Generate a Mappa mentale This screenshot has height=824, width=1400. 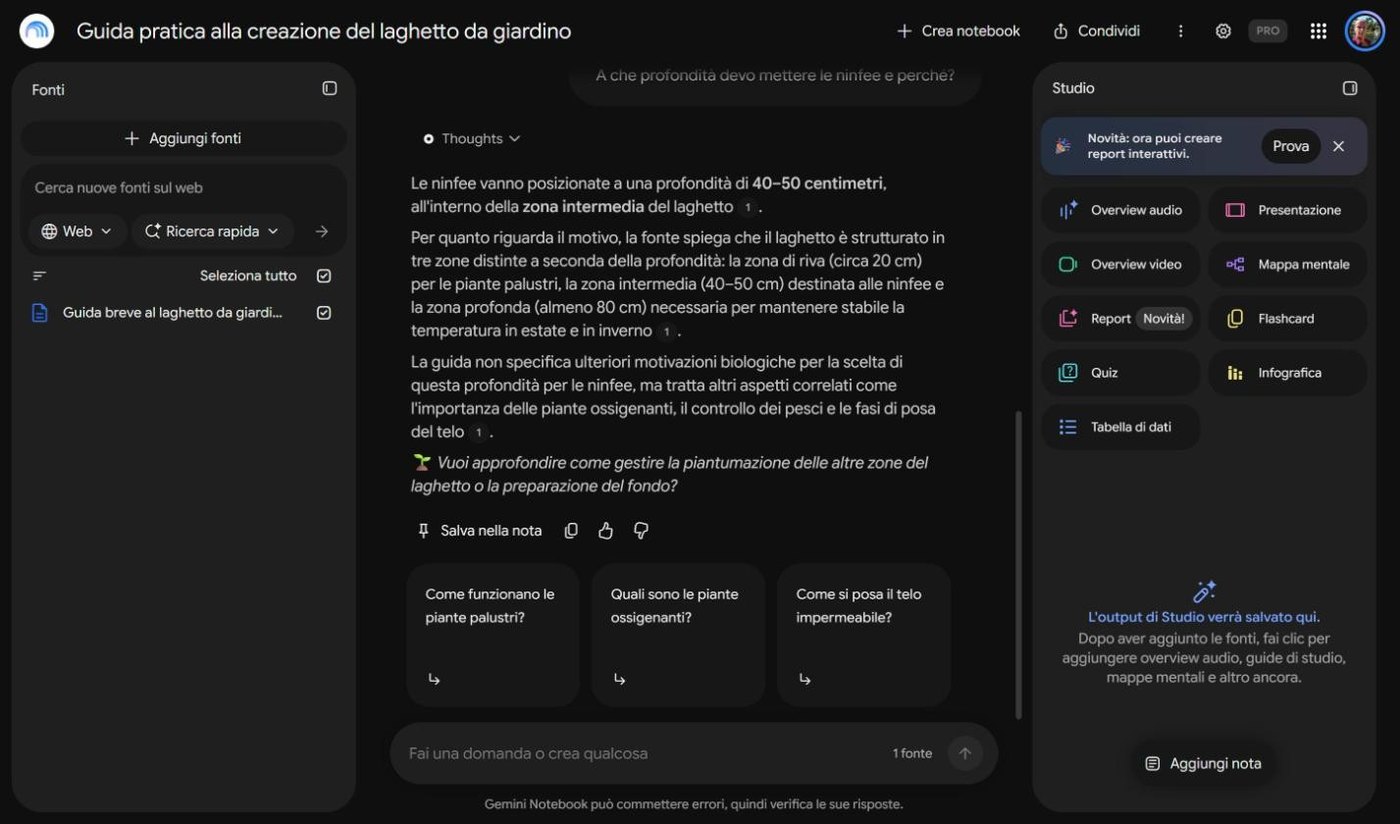click(x=1288, y=264)
